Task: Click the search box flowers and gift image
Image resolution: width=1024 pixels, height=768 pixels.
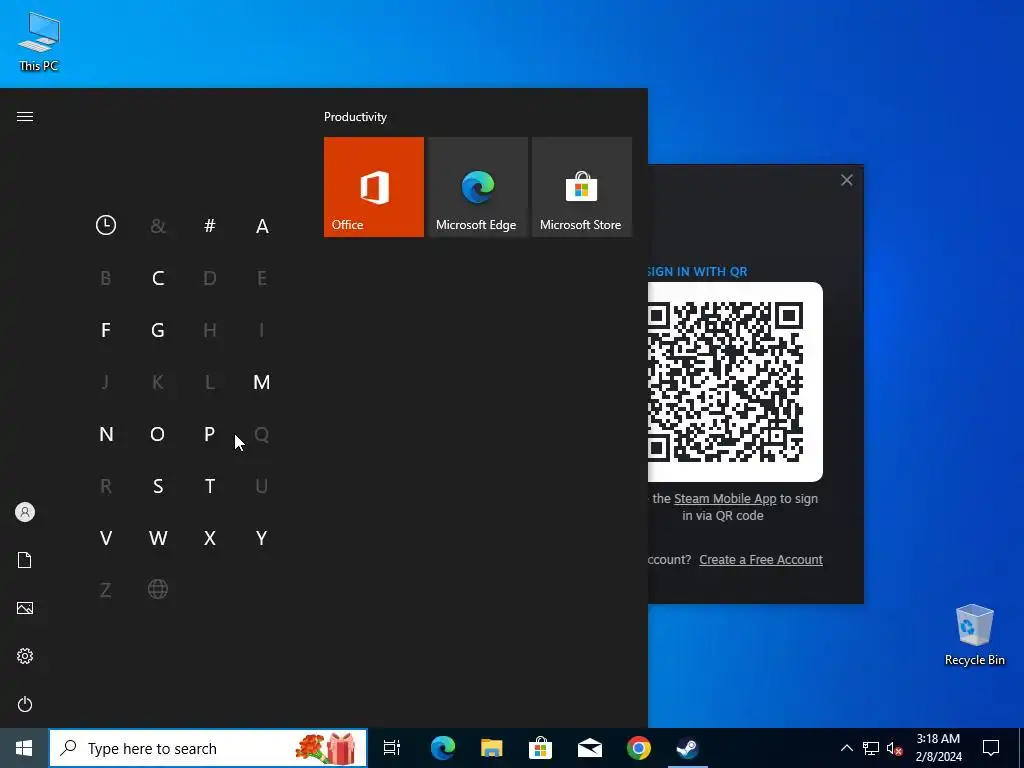Action: coord(326,748)
